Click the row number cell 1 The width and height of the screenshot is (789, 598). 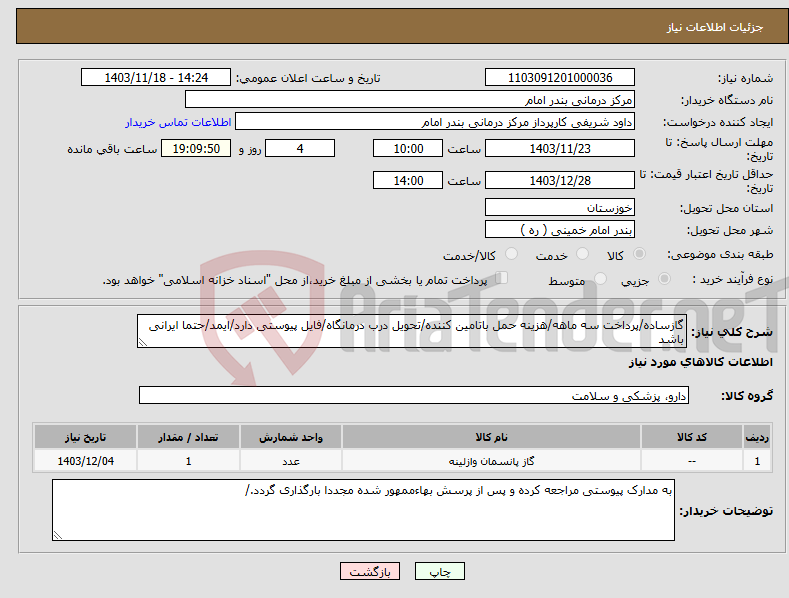pos(757,461)
